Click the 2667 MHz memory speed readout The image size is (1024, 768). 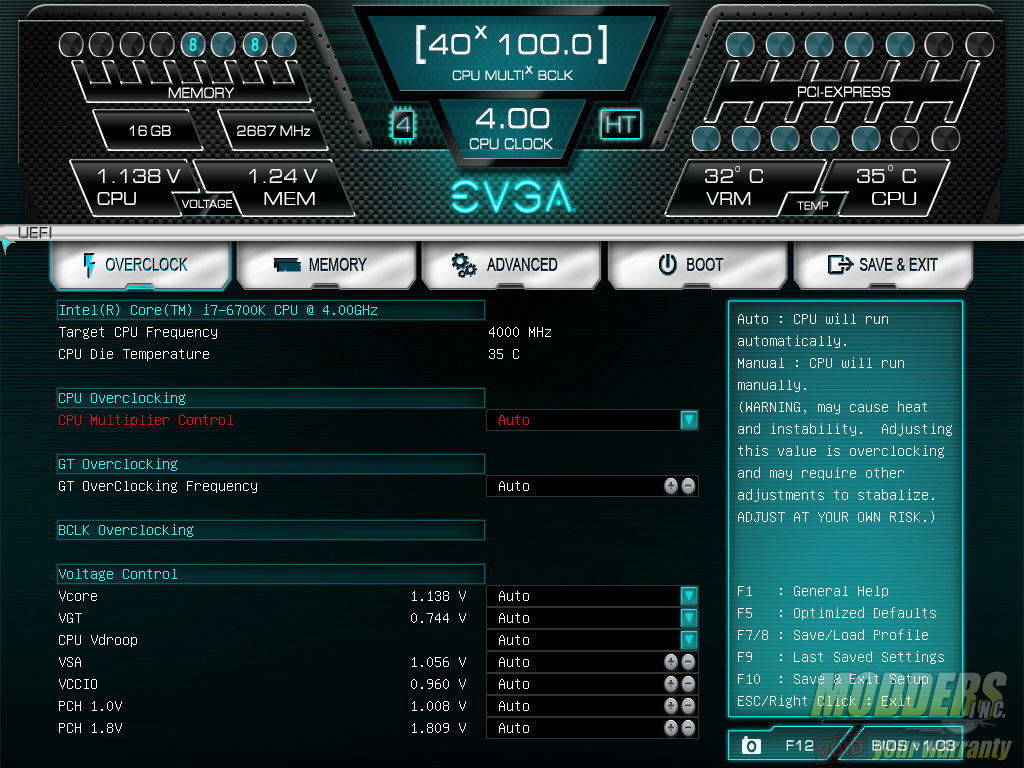coord(273,131)
